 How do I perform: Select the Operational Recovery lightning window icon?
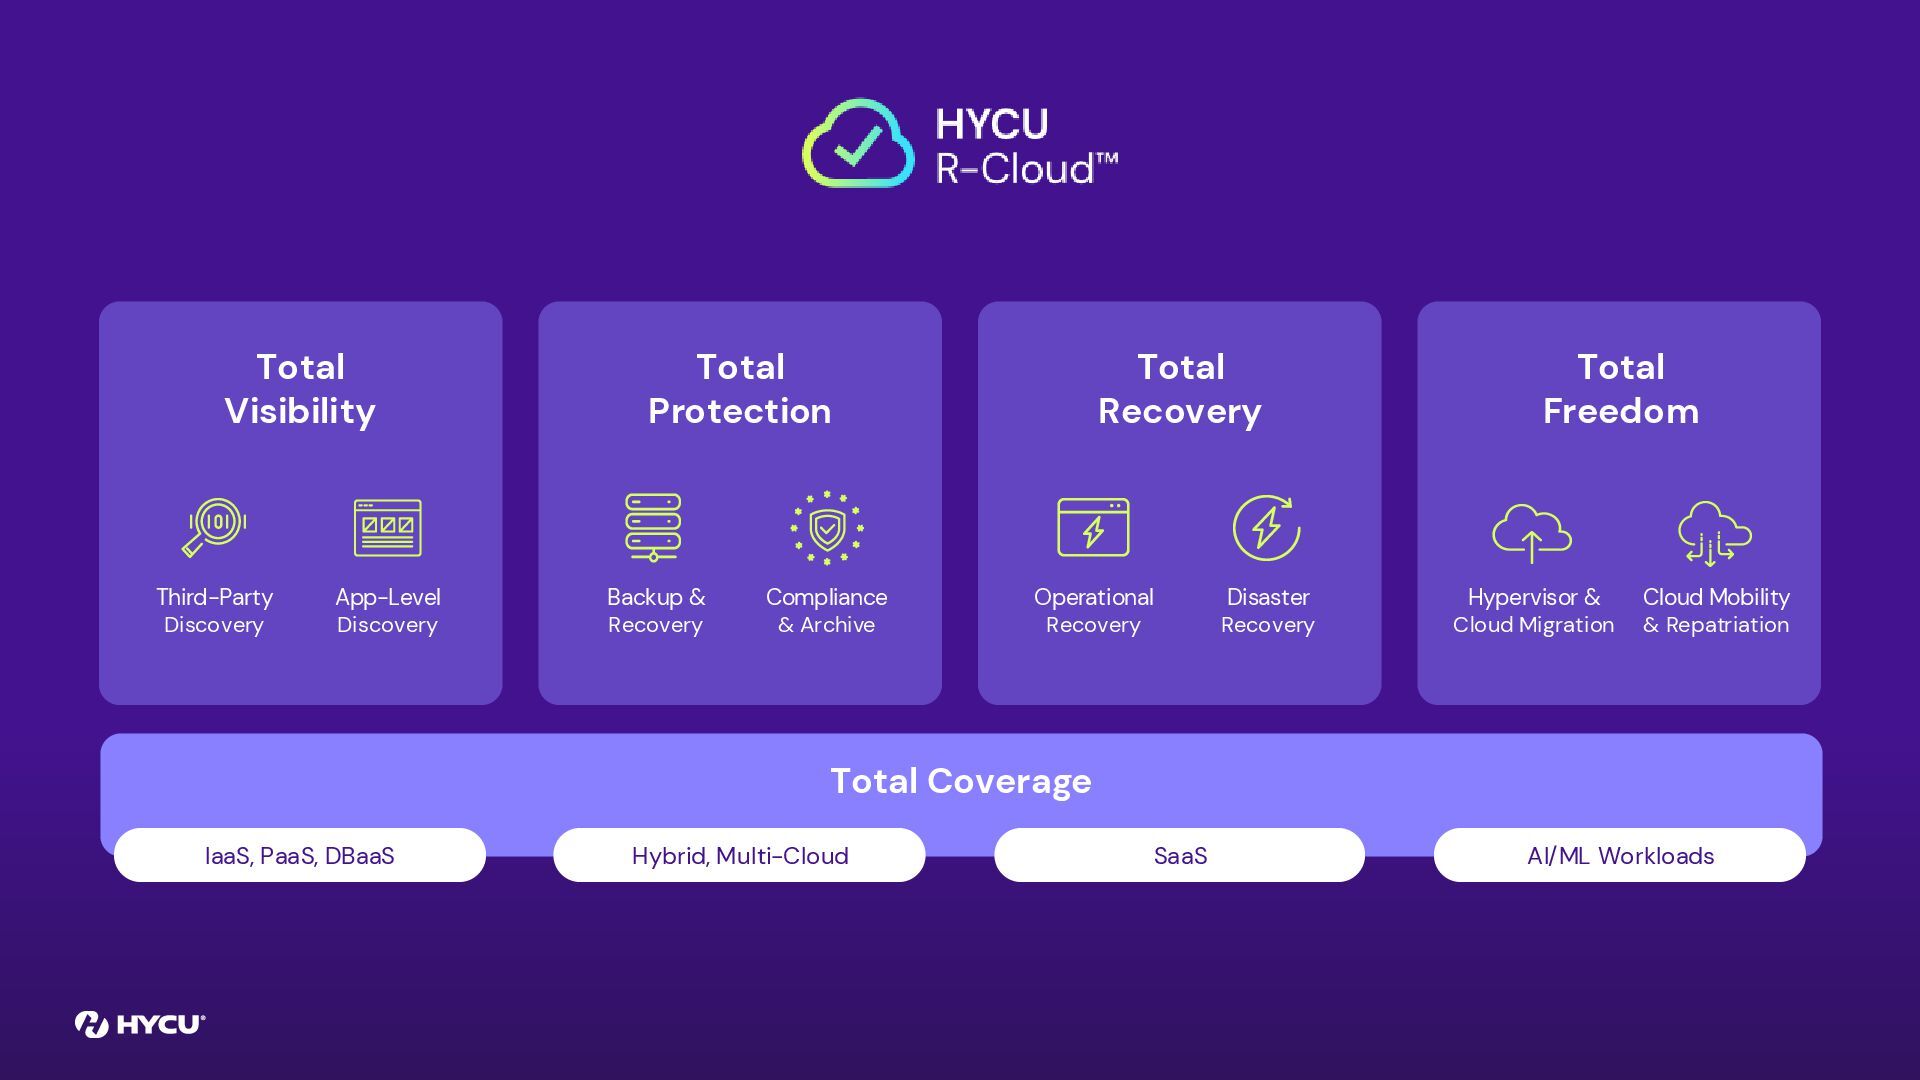click(1093, 527)
